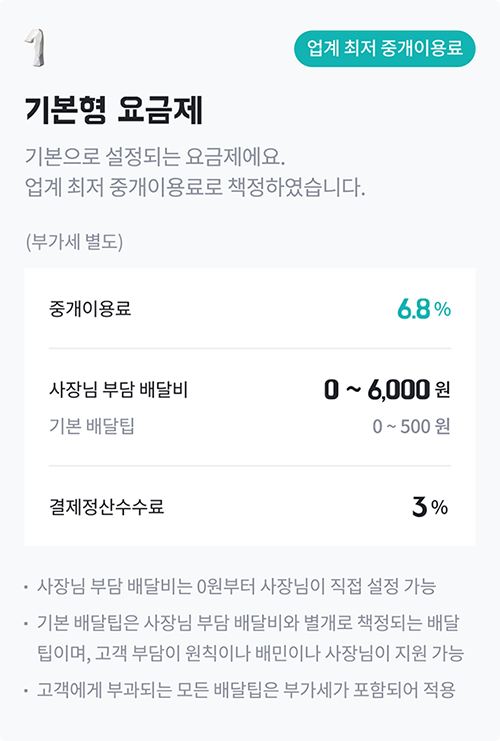Click the 0 ~ 6,000 원 amount
This screenshot has height=741, width=500.
pyautogui.click(x=387, y=390)
